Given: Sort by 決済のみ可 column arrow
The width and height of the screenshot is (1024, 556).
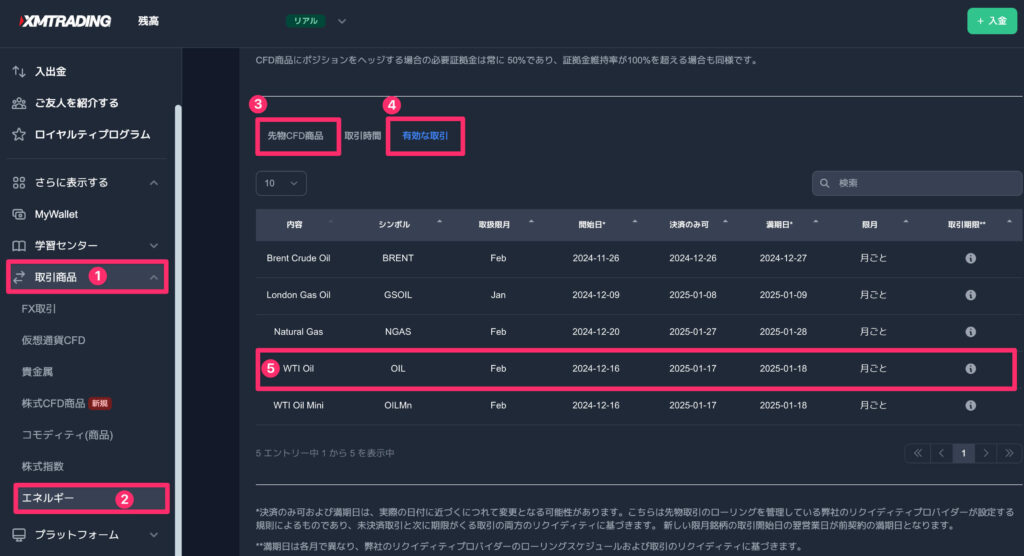Looking at the screenshot, I should point(725,222).
